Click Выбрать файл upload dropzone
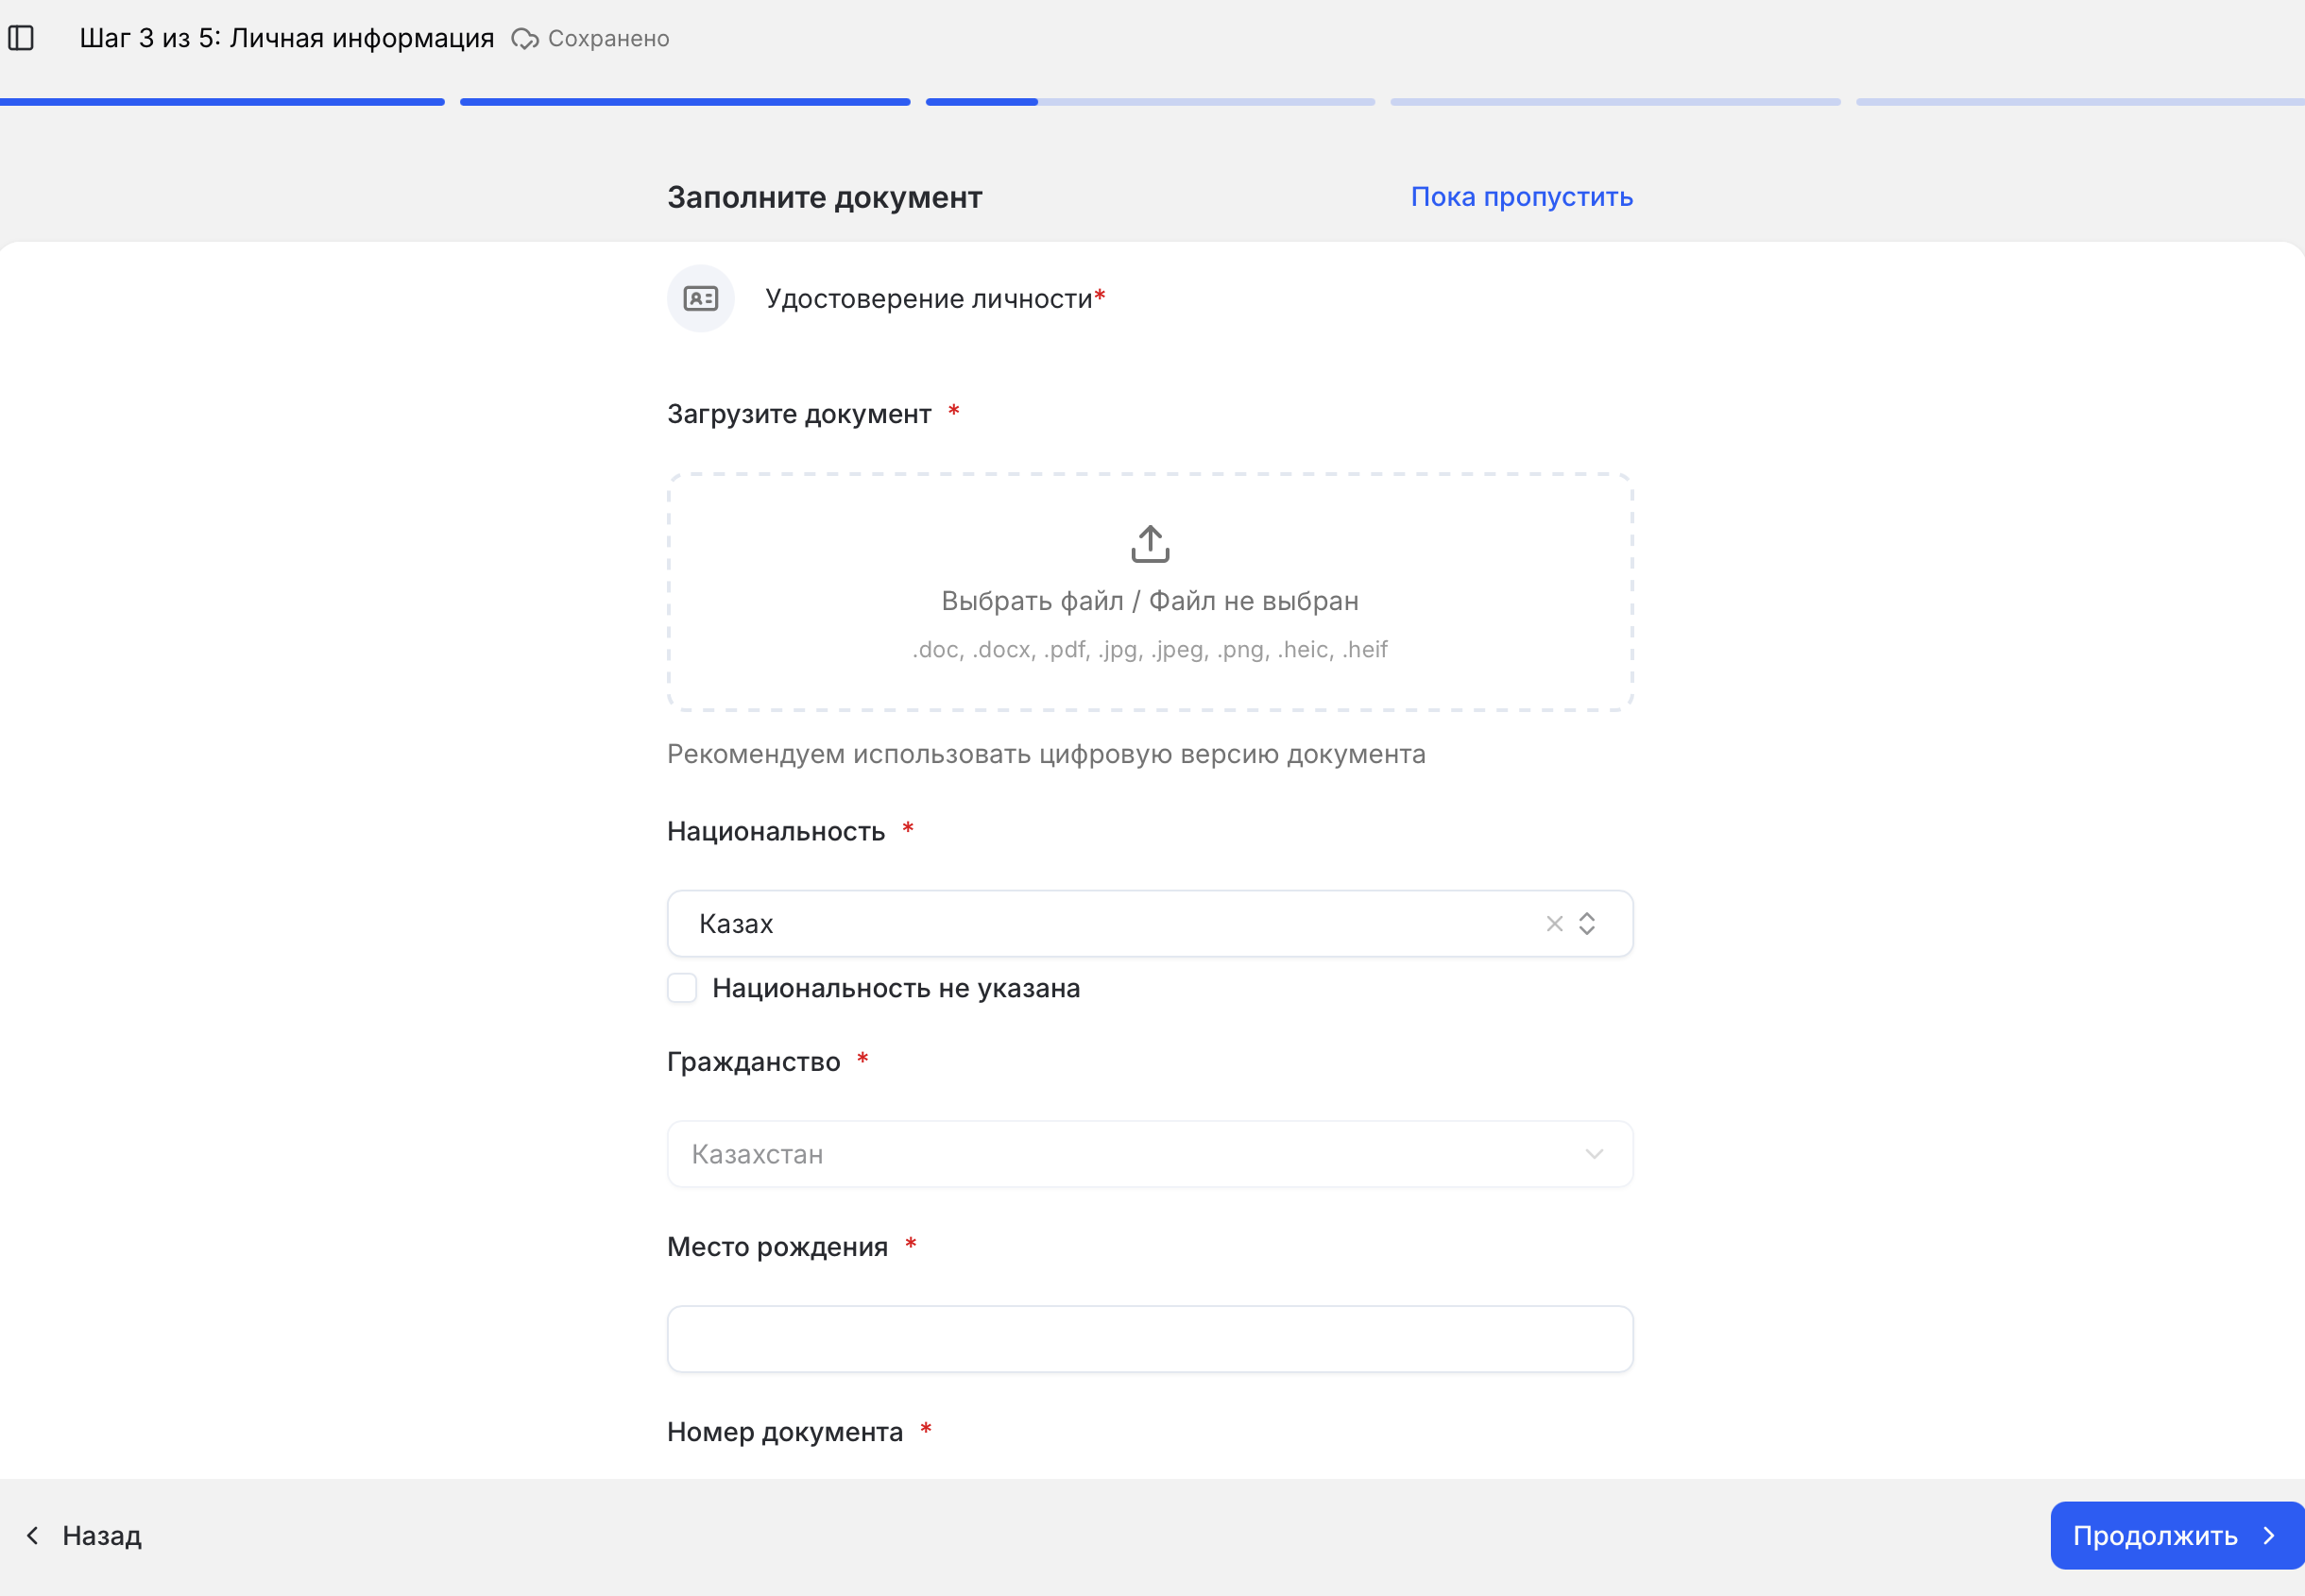This screenshot has width=2305, height=1596. click(1150, 592)
